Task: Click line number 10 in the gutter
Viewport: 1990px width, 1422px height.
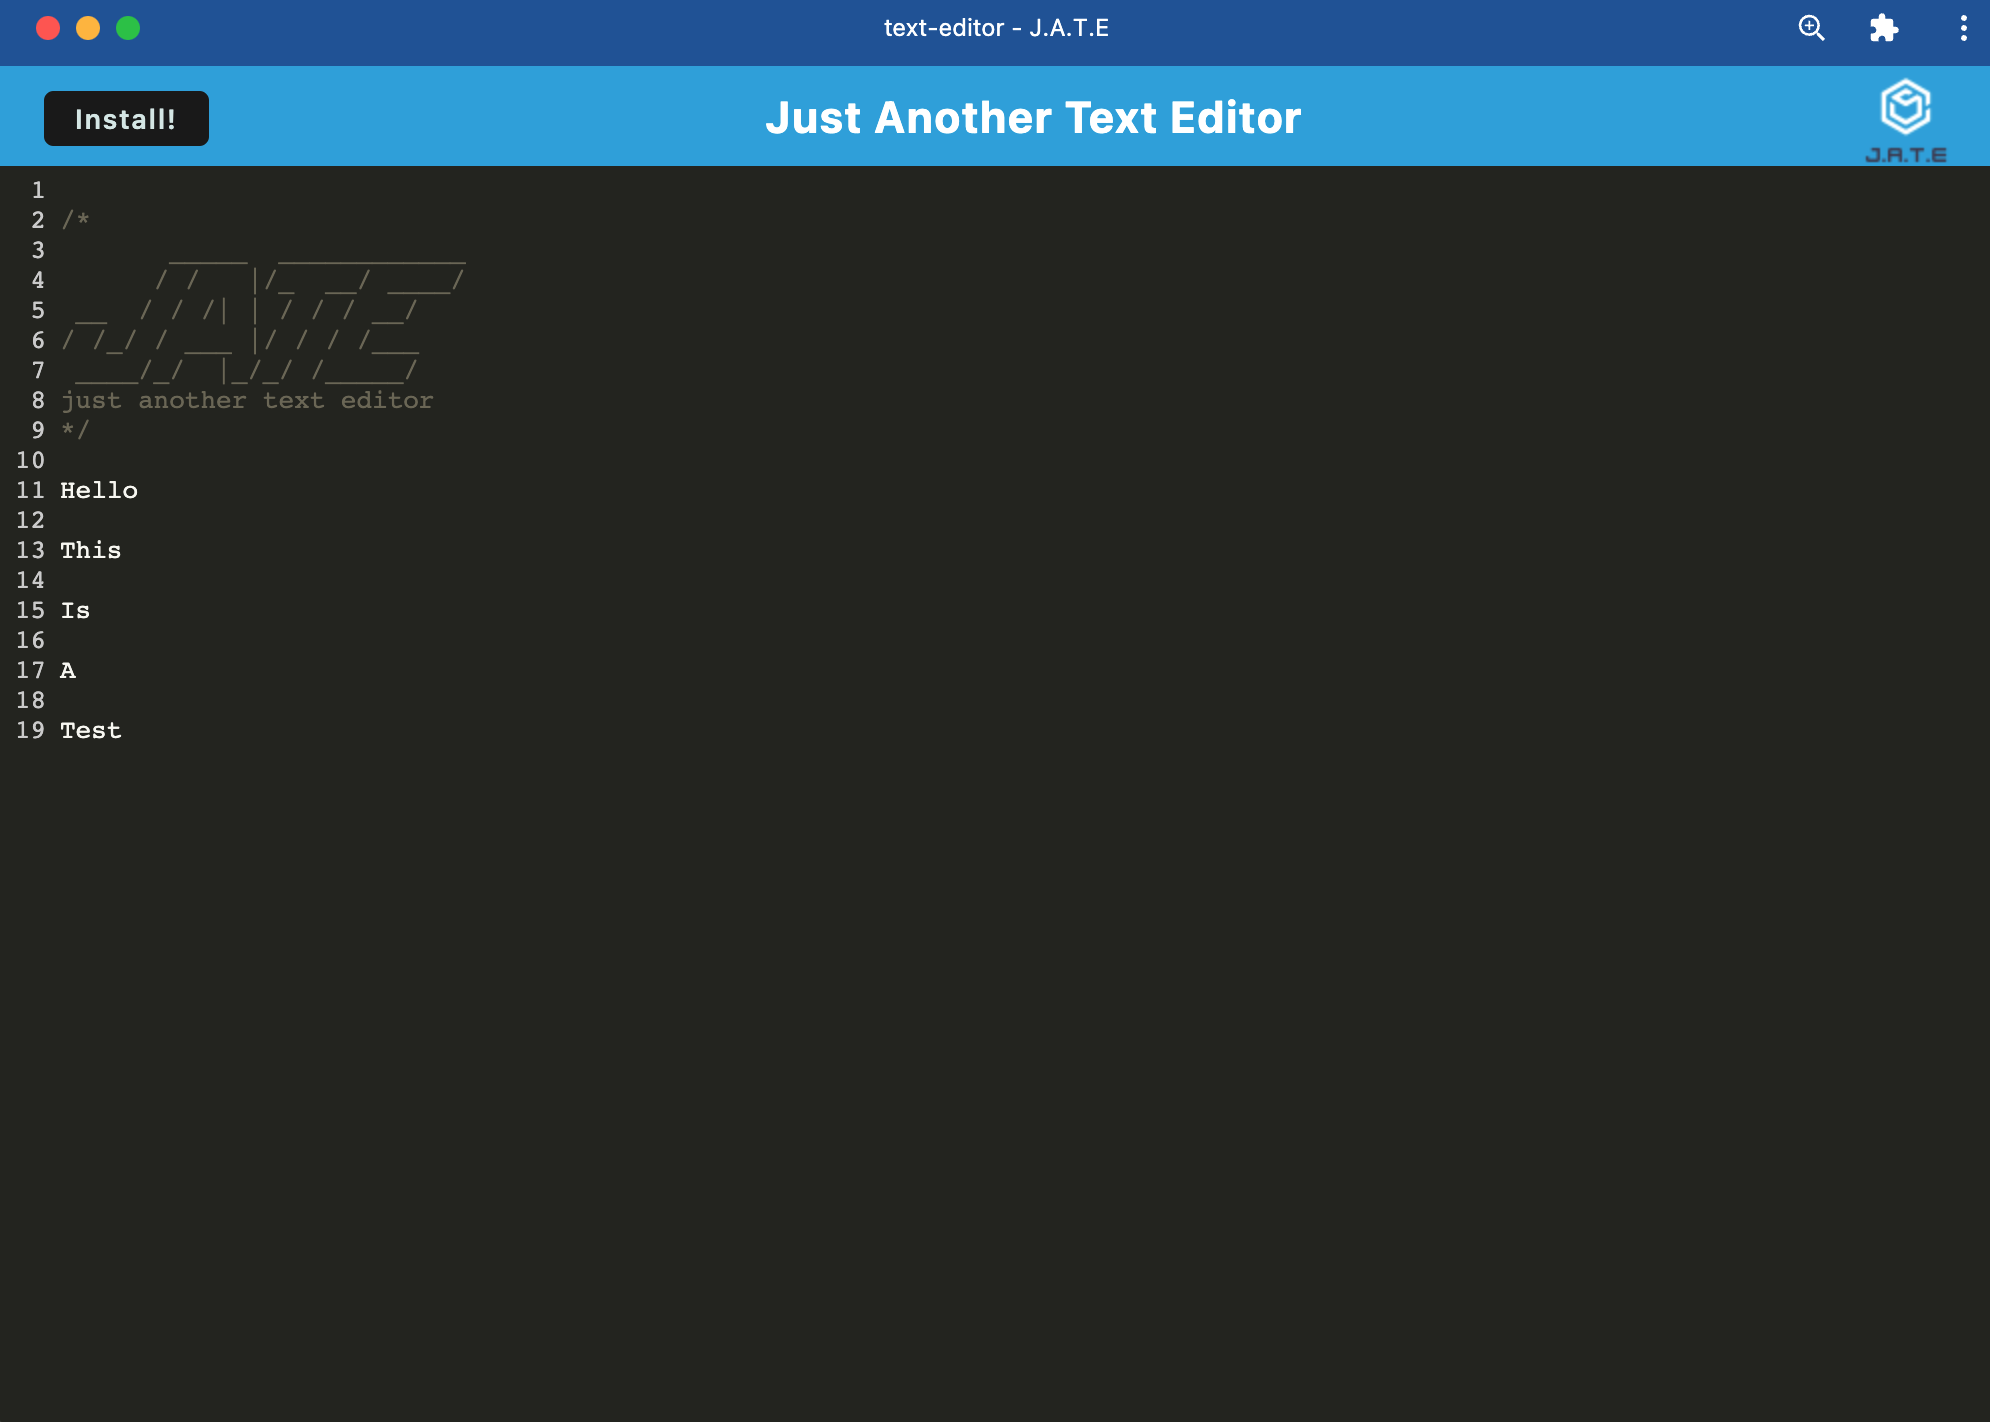Action: pos(30,461)
